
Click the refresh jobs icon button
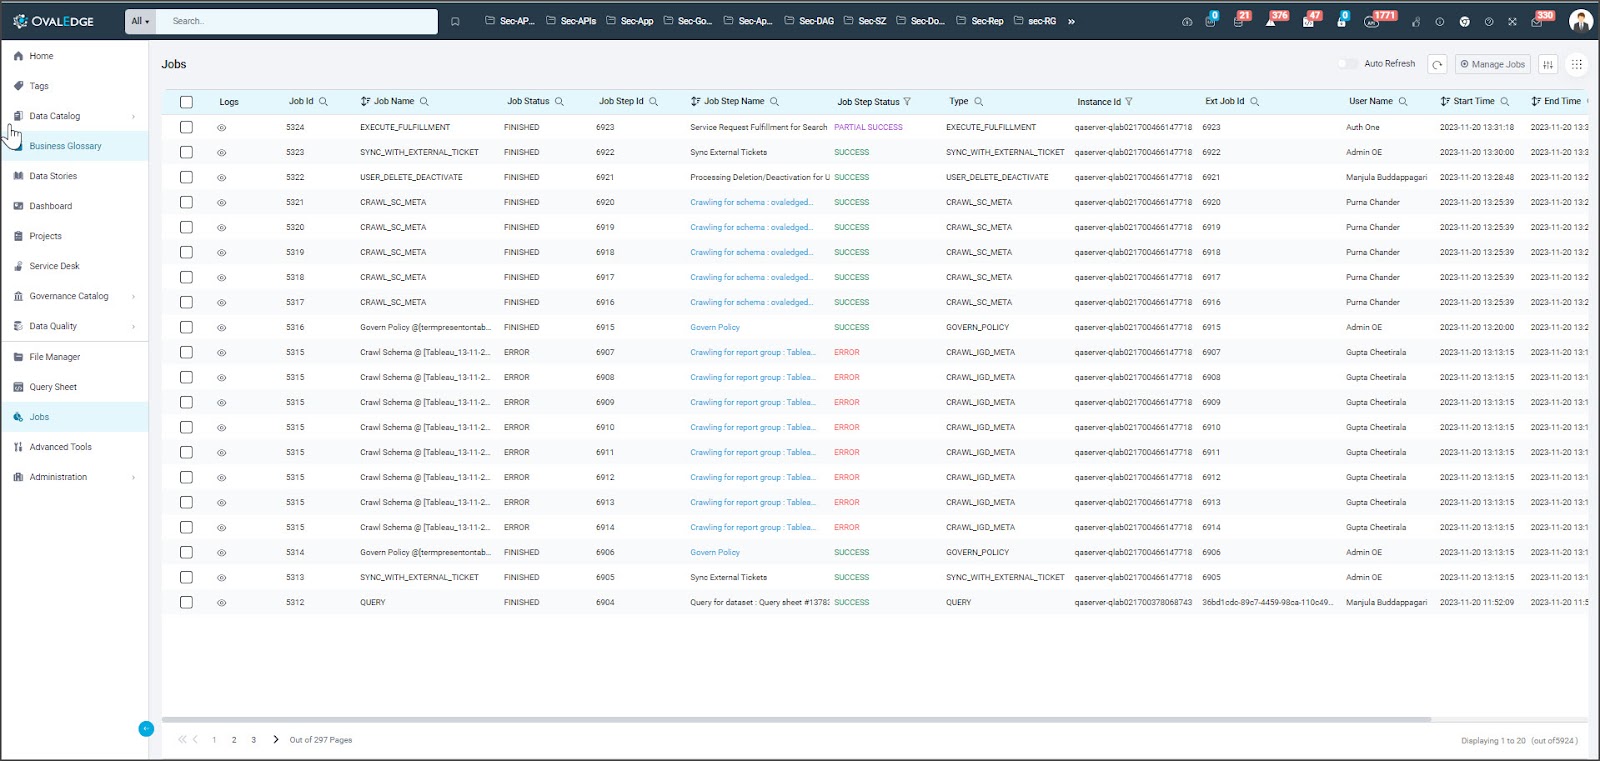(1437, 64)
